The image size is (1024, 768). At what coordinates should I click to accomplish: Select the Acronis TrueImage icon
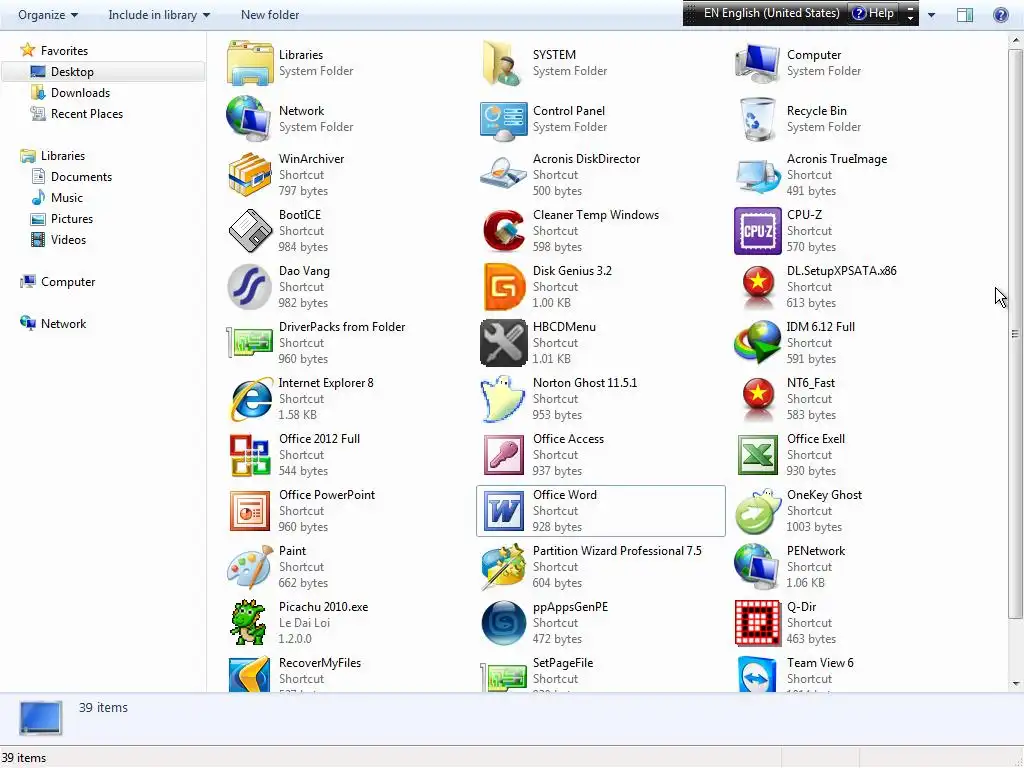pos(758,175)
